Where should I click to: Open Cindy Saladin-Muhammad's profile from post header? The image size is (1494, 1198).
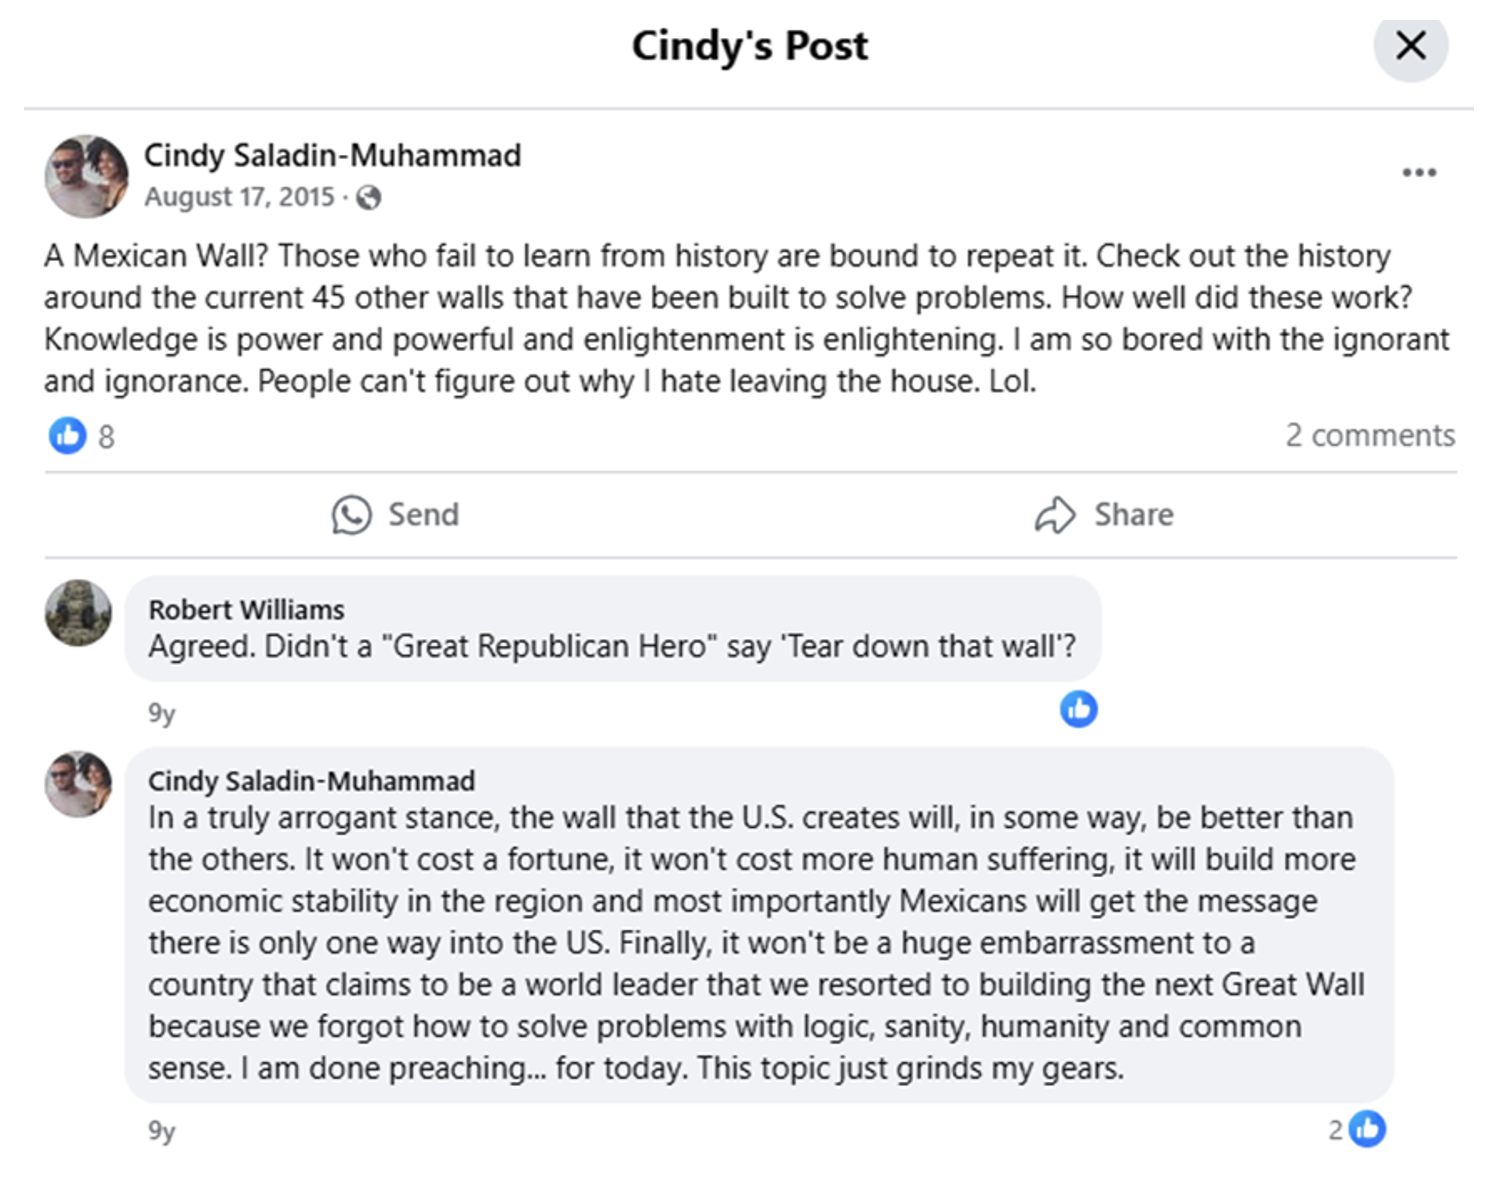tap(332, 156)
